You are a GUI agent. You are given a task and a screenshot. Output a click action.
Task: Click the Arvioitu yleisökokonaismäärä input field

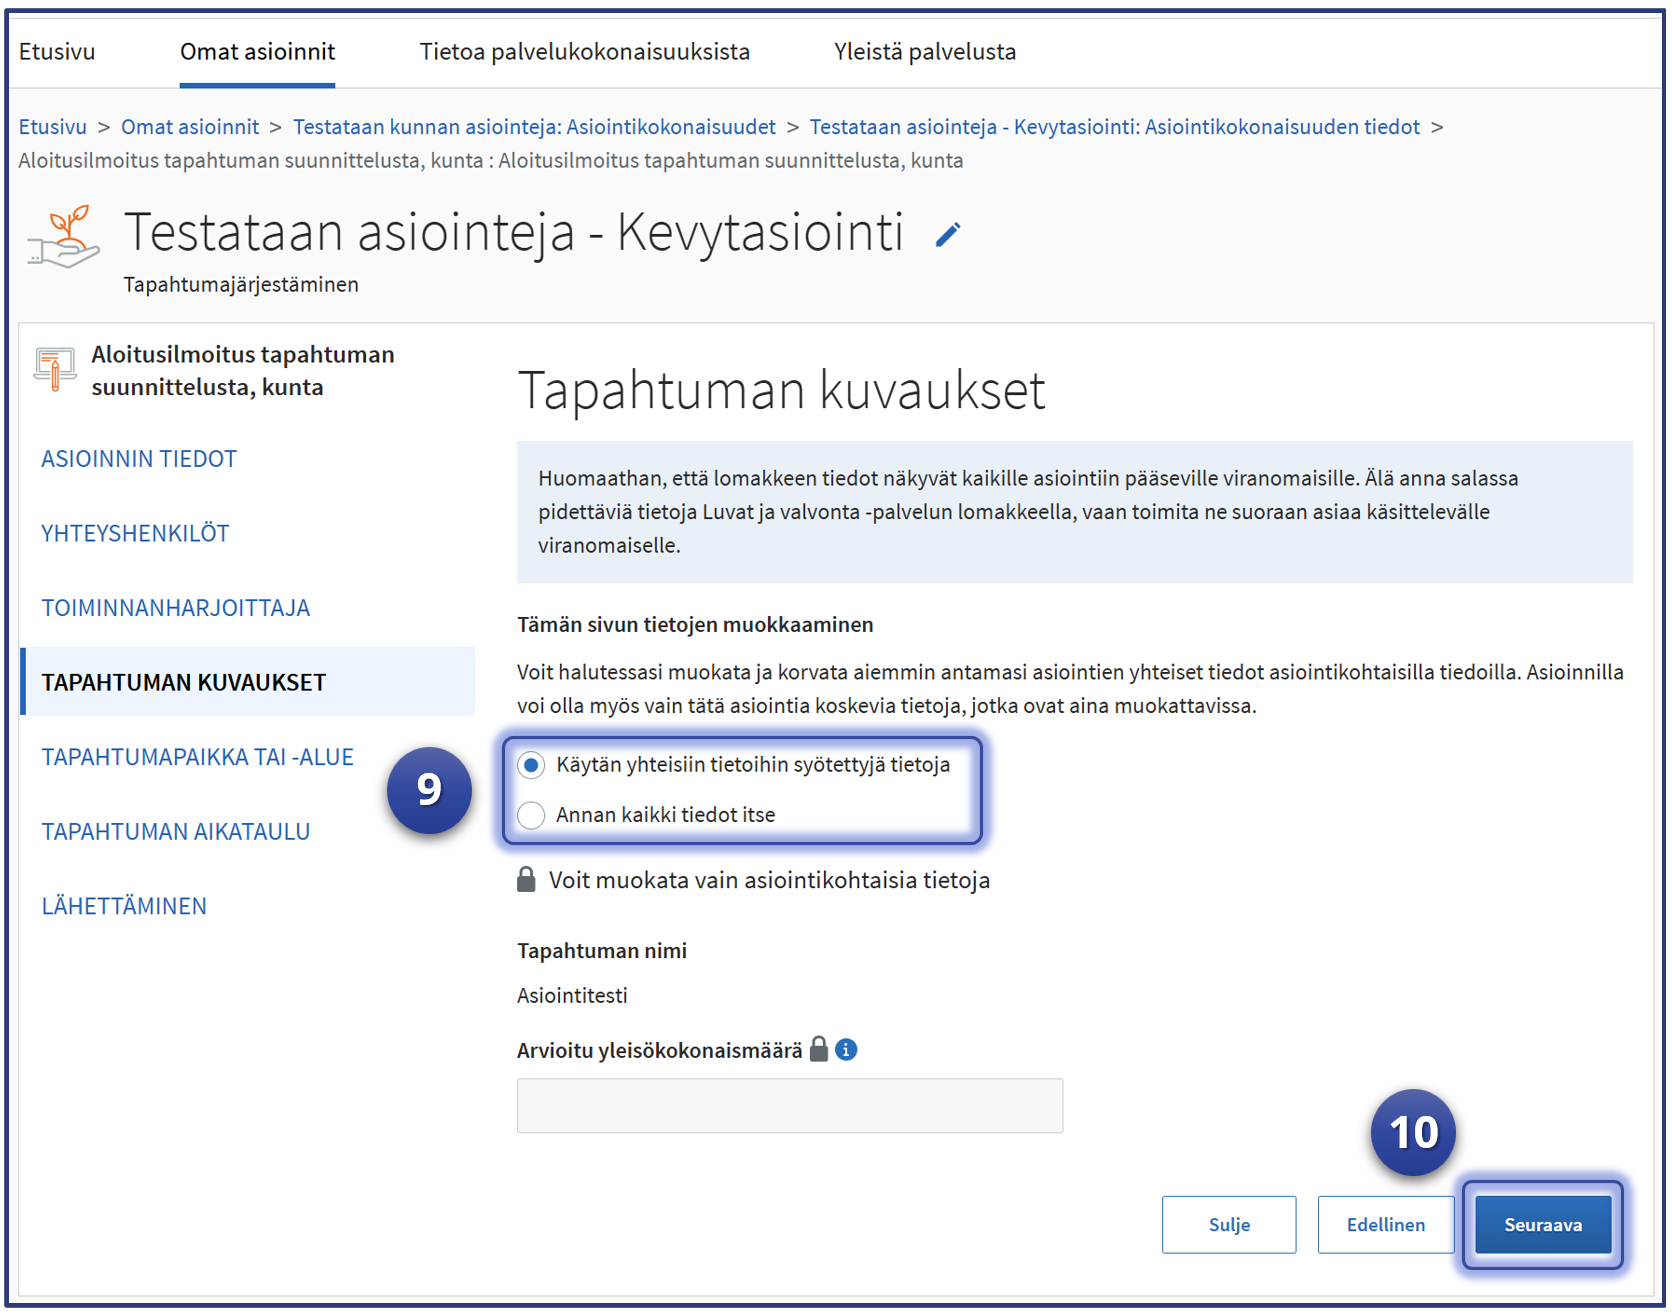coord(789,1106)
